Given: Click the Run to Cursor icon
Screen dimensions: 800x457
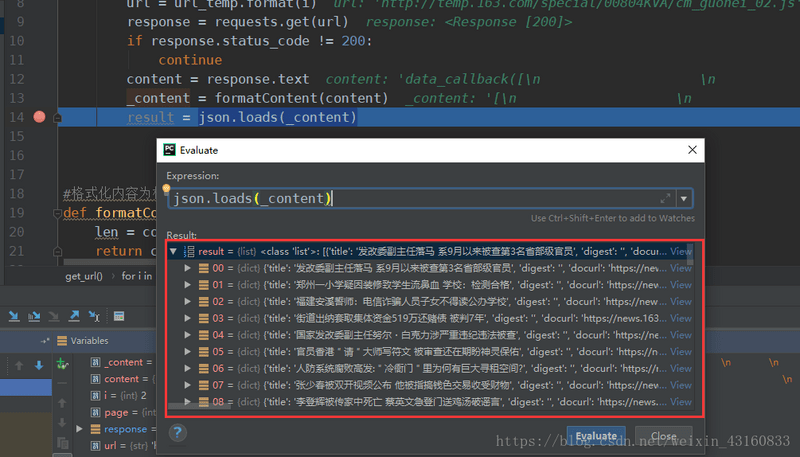Looking at the screenshot, I should point(94,316).
